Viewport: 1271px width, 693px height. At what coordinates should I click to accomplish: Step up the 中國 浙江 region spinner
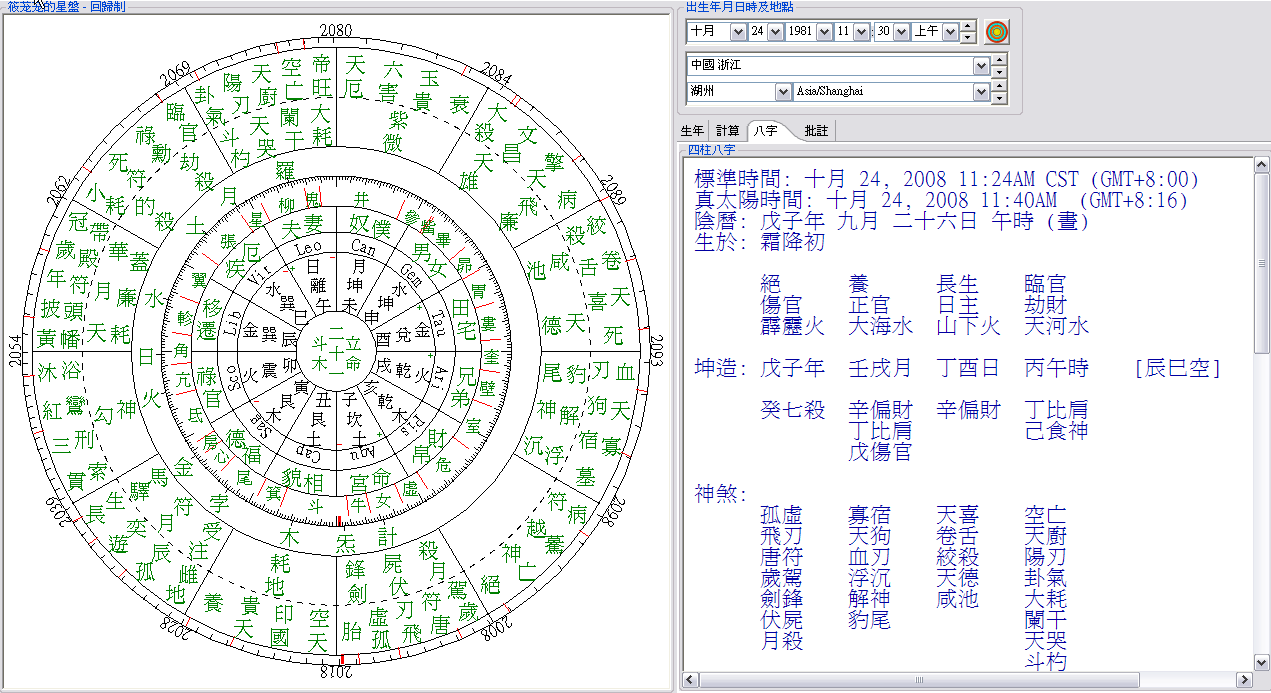point(998,60)
